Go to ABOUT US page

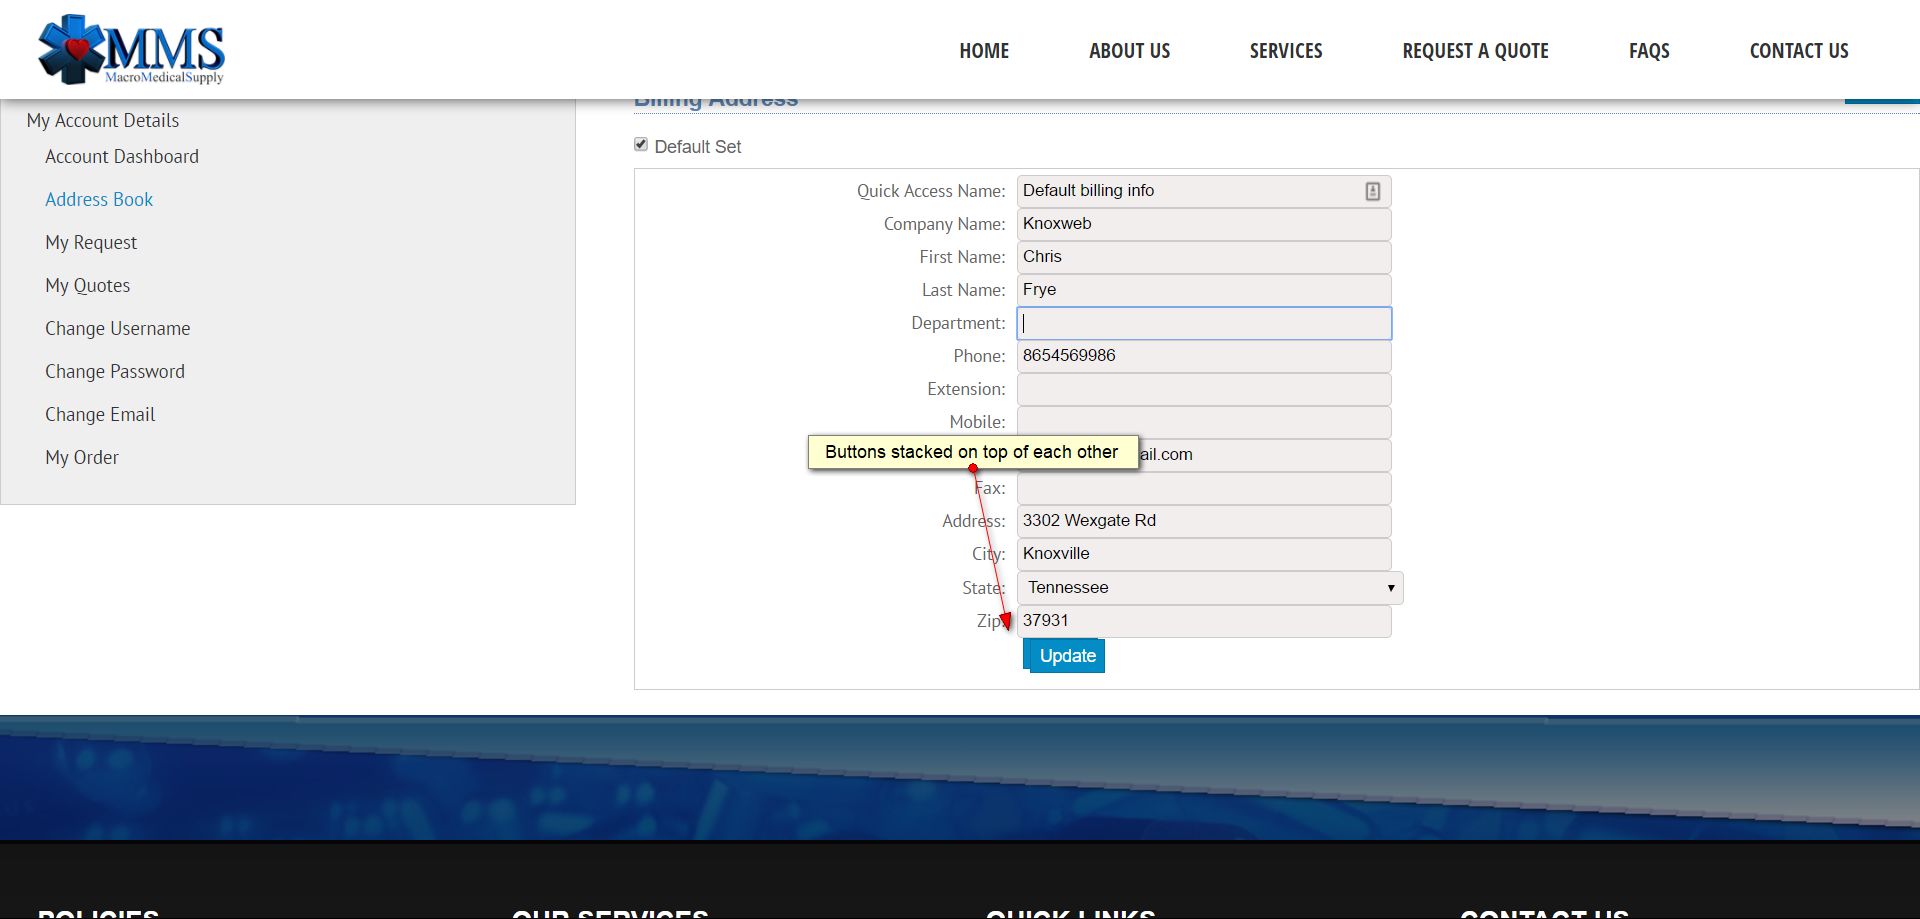(x=1129, y=51)
